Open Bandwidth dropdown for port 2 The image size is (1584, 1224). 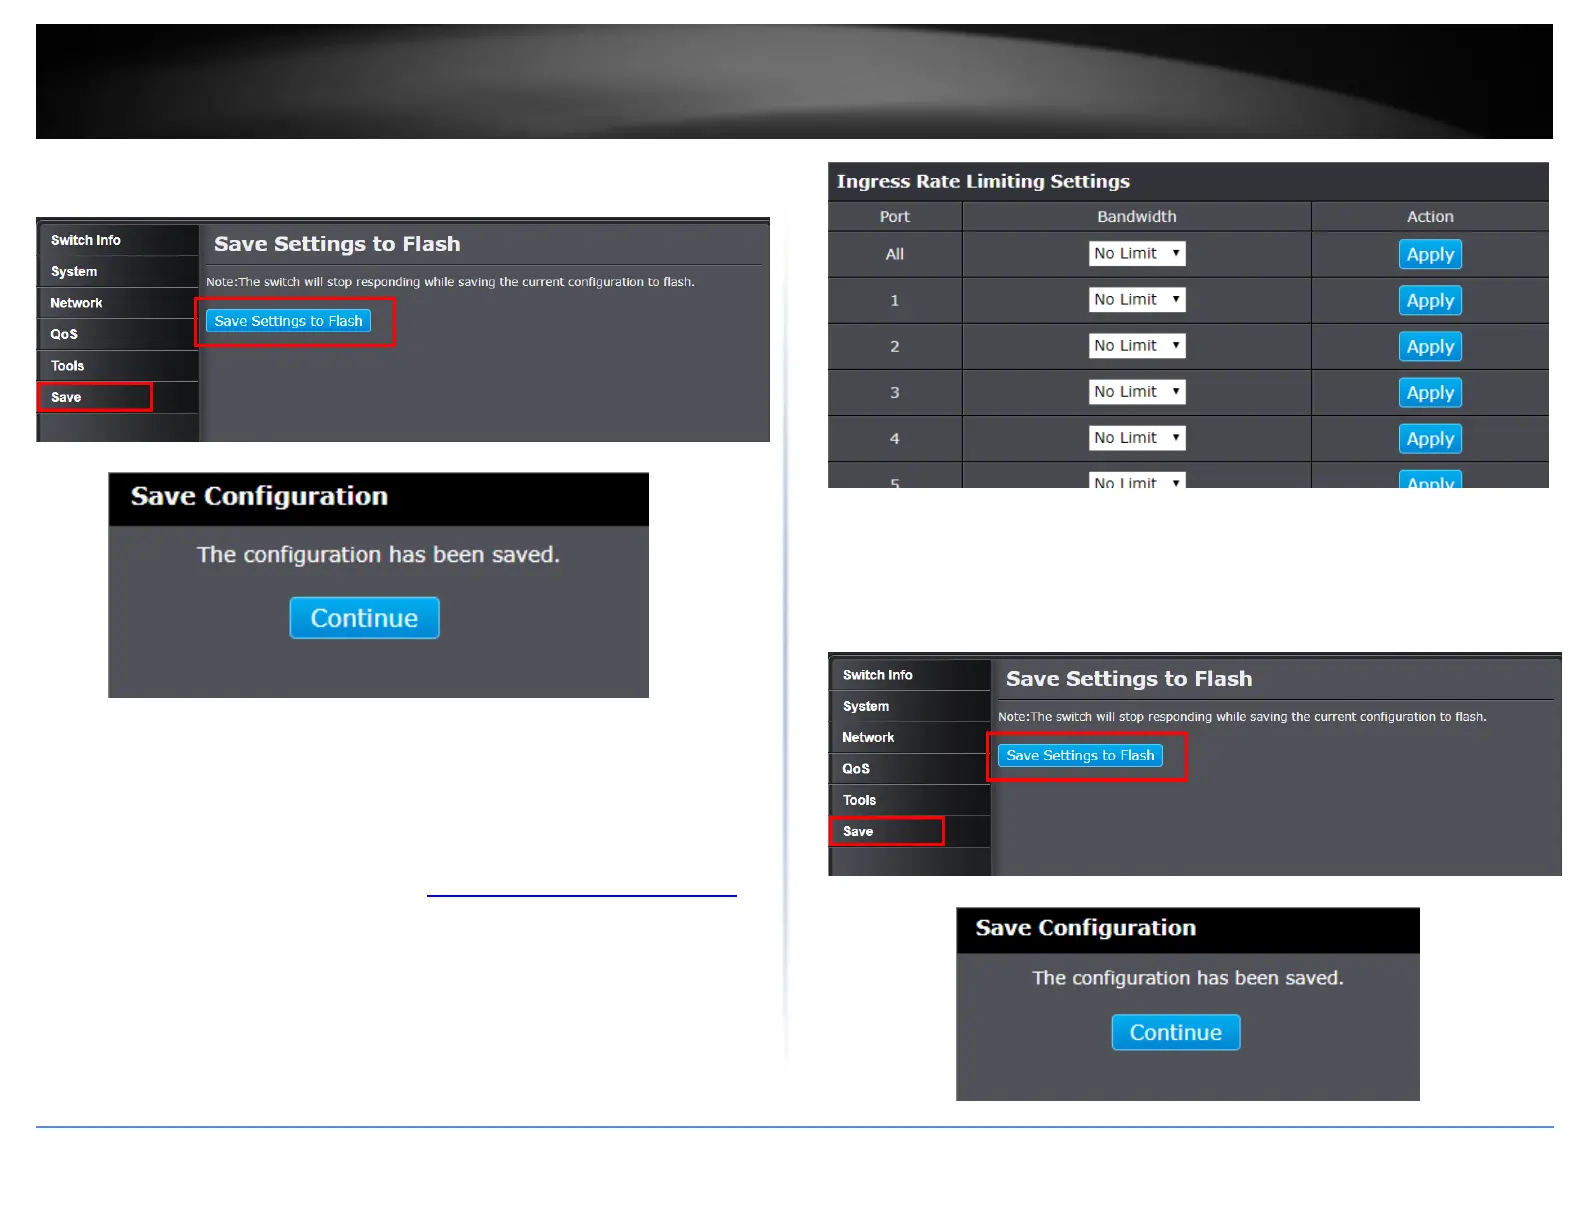[x=1137, y=346]
